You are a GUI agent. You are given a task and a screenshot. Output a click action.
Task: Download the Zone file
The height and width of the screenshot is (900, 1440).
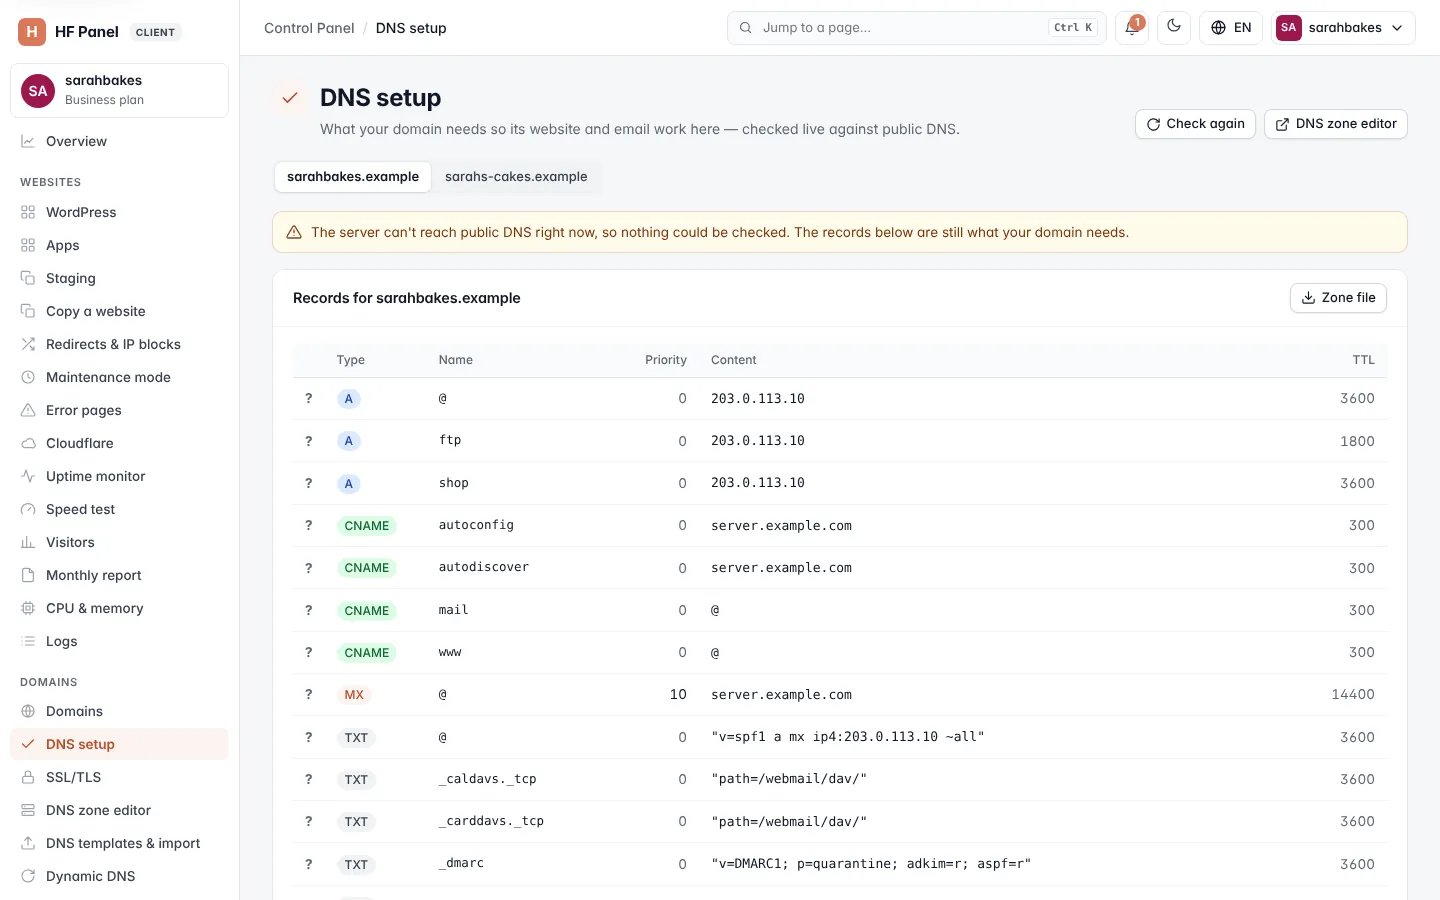pos(1338,298)
